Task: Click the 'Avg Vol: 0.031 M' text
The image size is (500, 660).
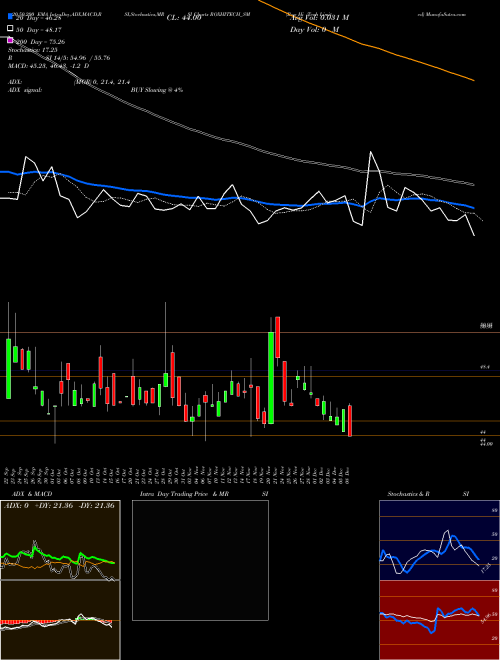Action: 319,18
